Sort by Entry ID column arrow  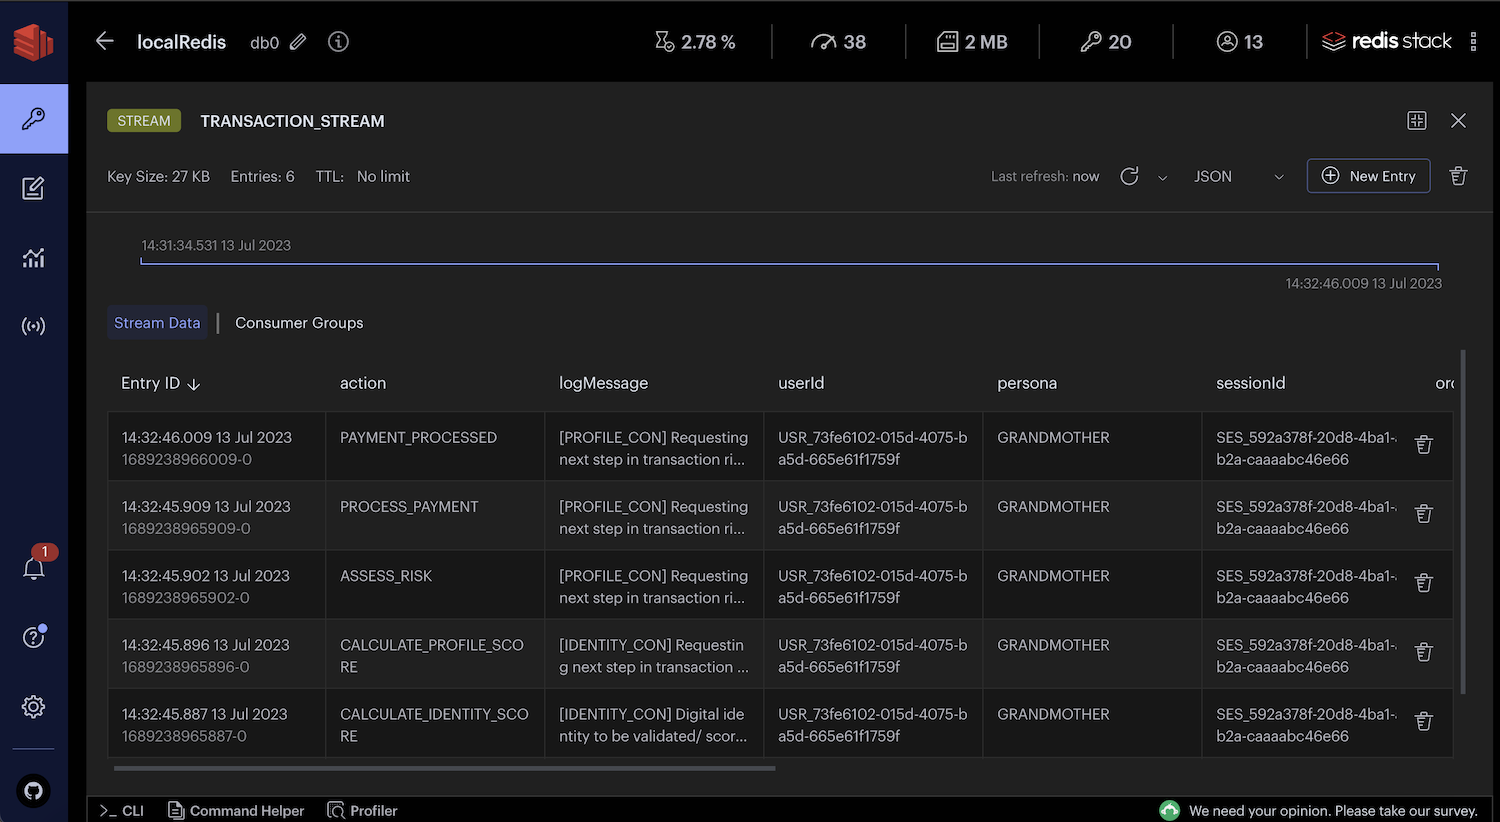194,384
